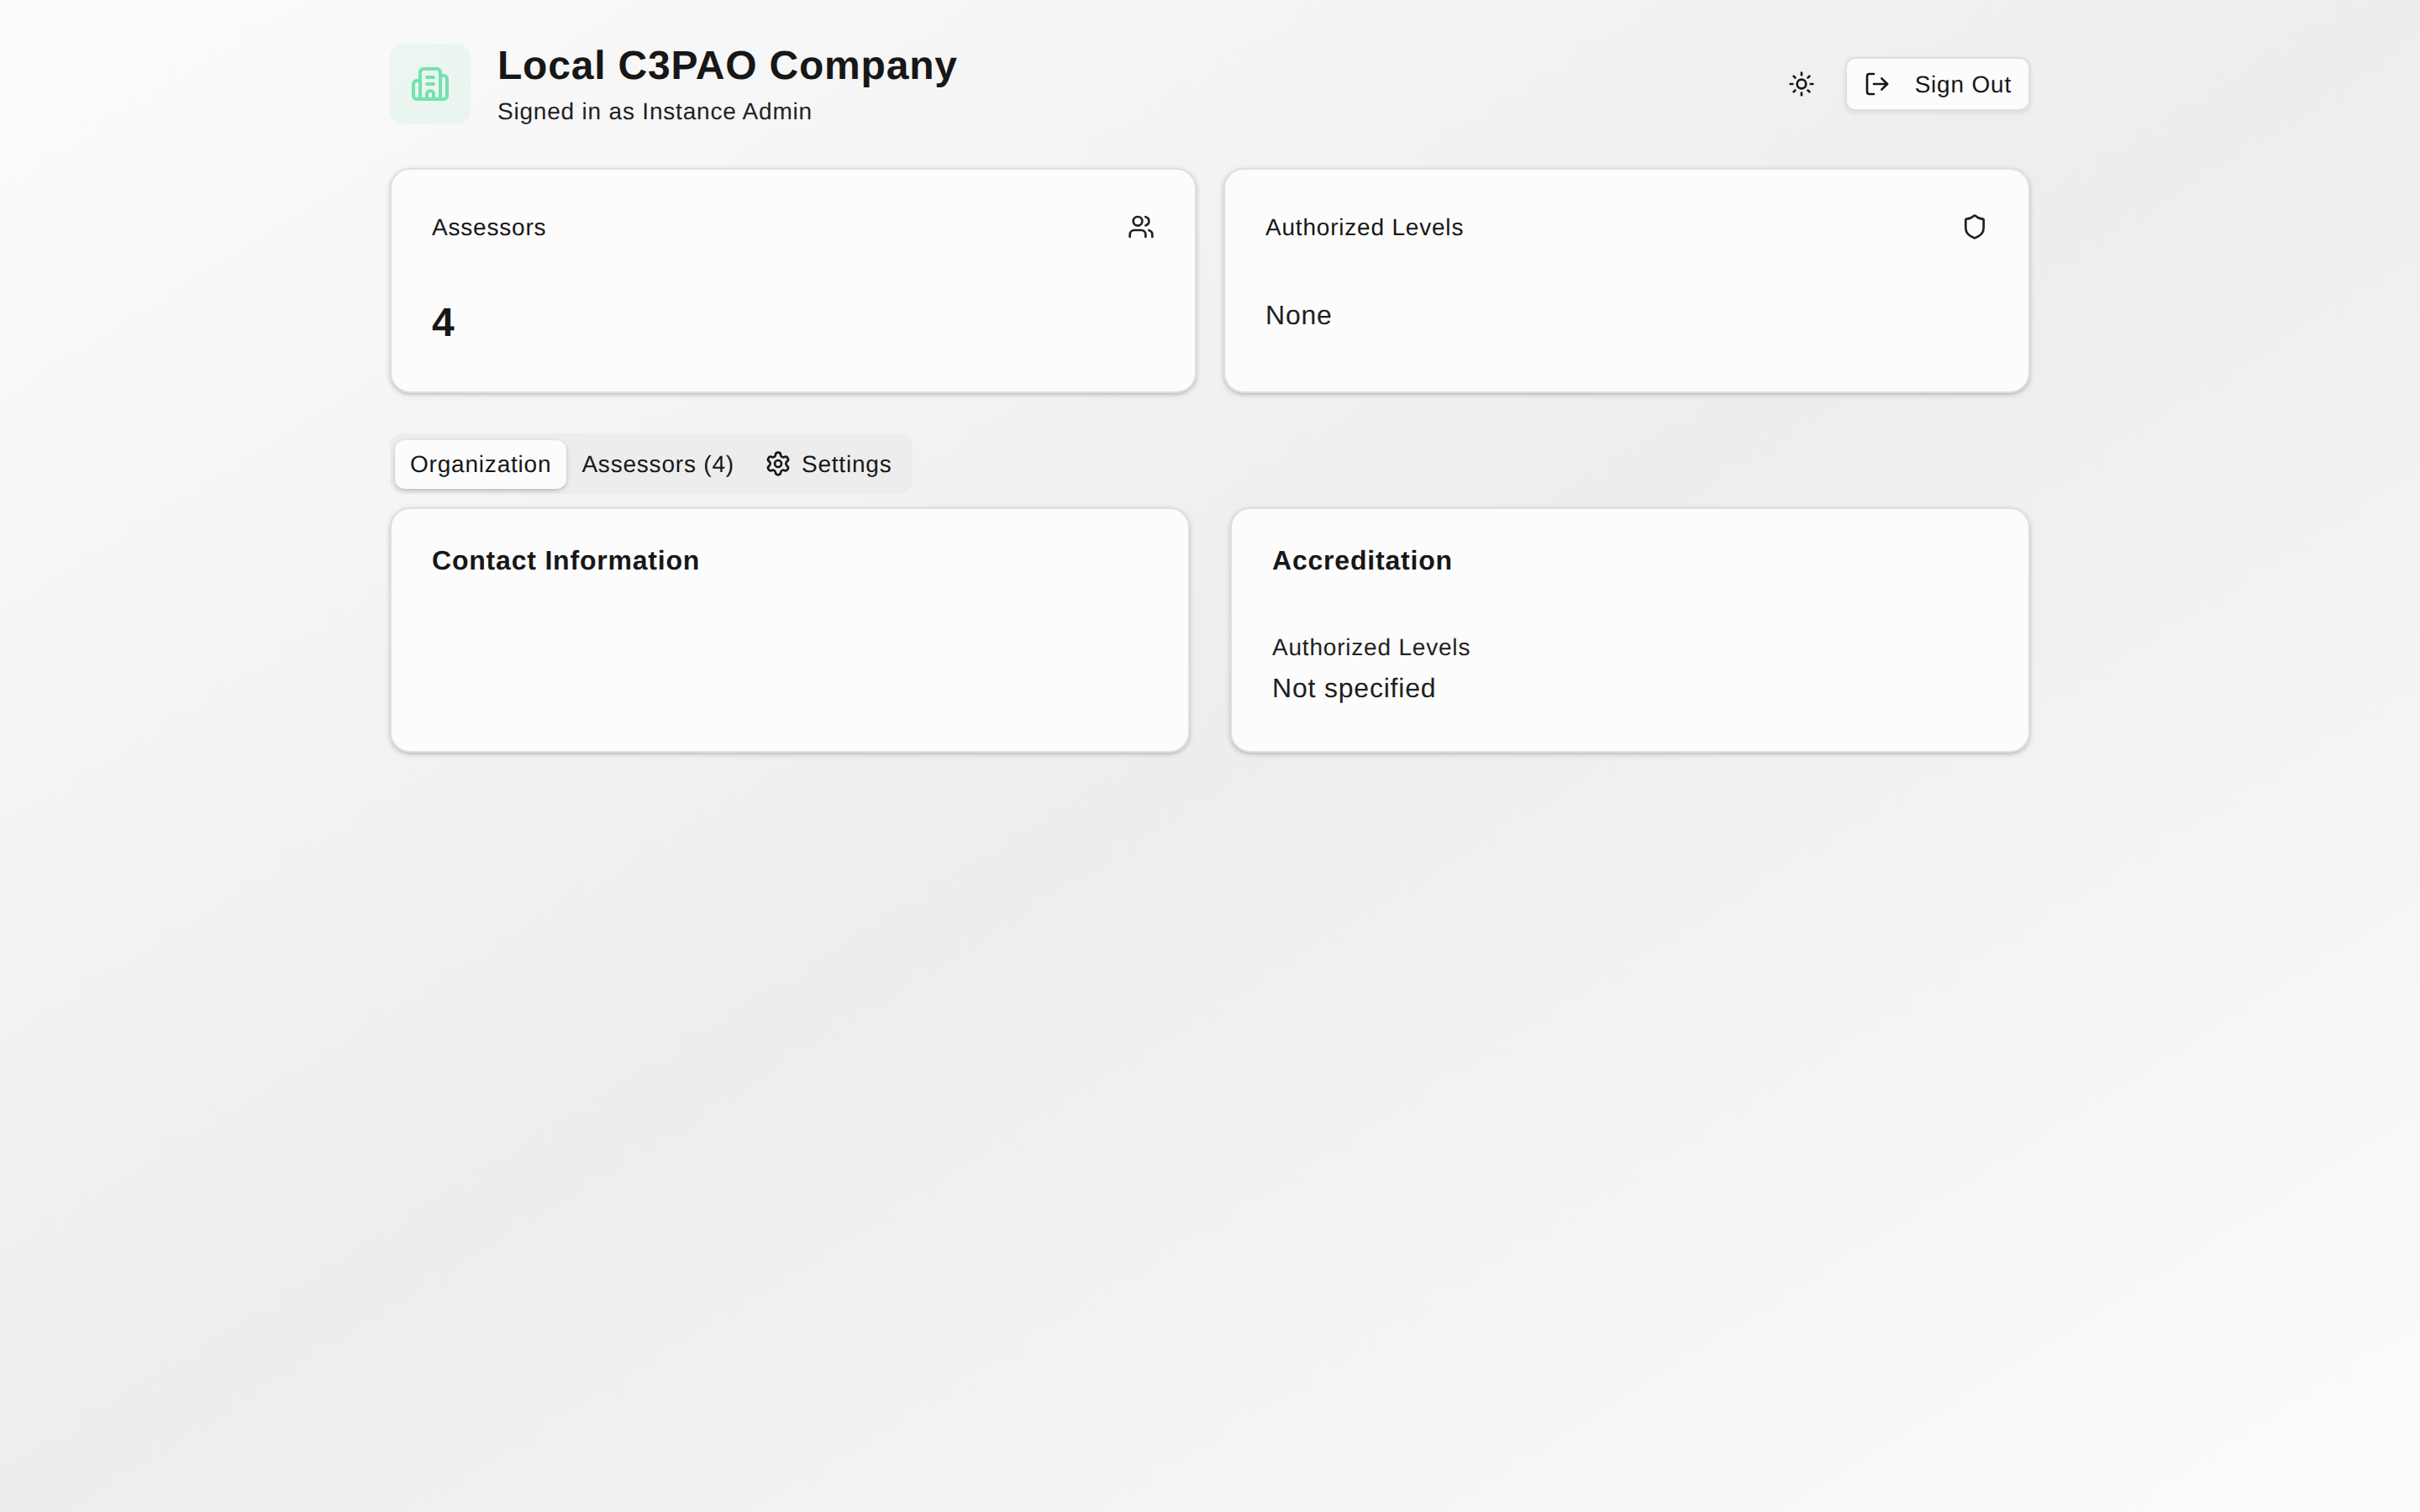Click the assessor count value 4
Viewport: 2420px width, 1512px height.
(443, 323)
